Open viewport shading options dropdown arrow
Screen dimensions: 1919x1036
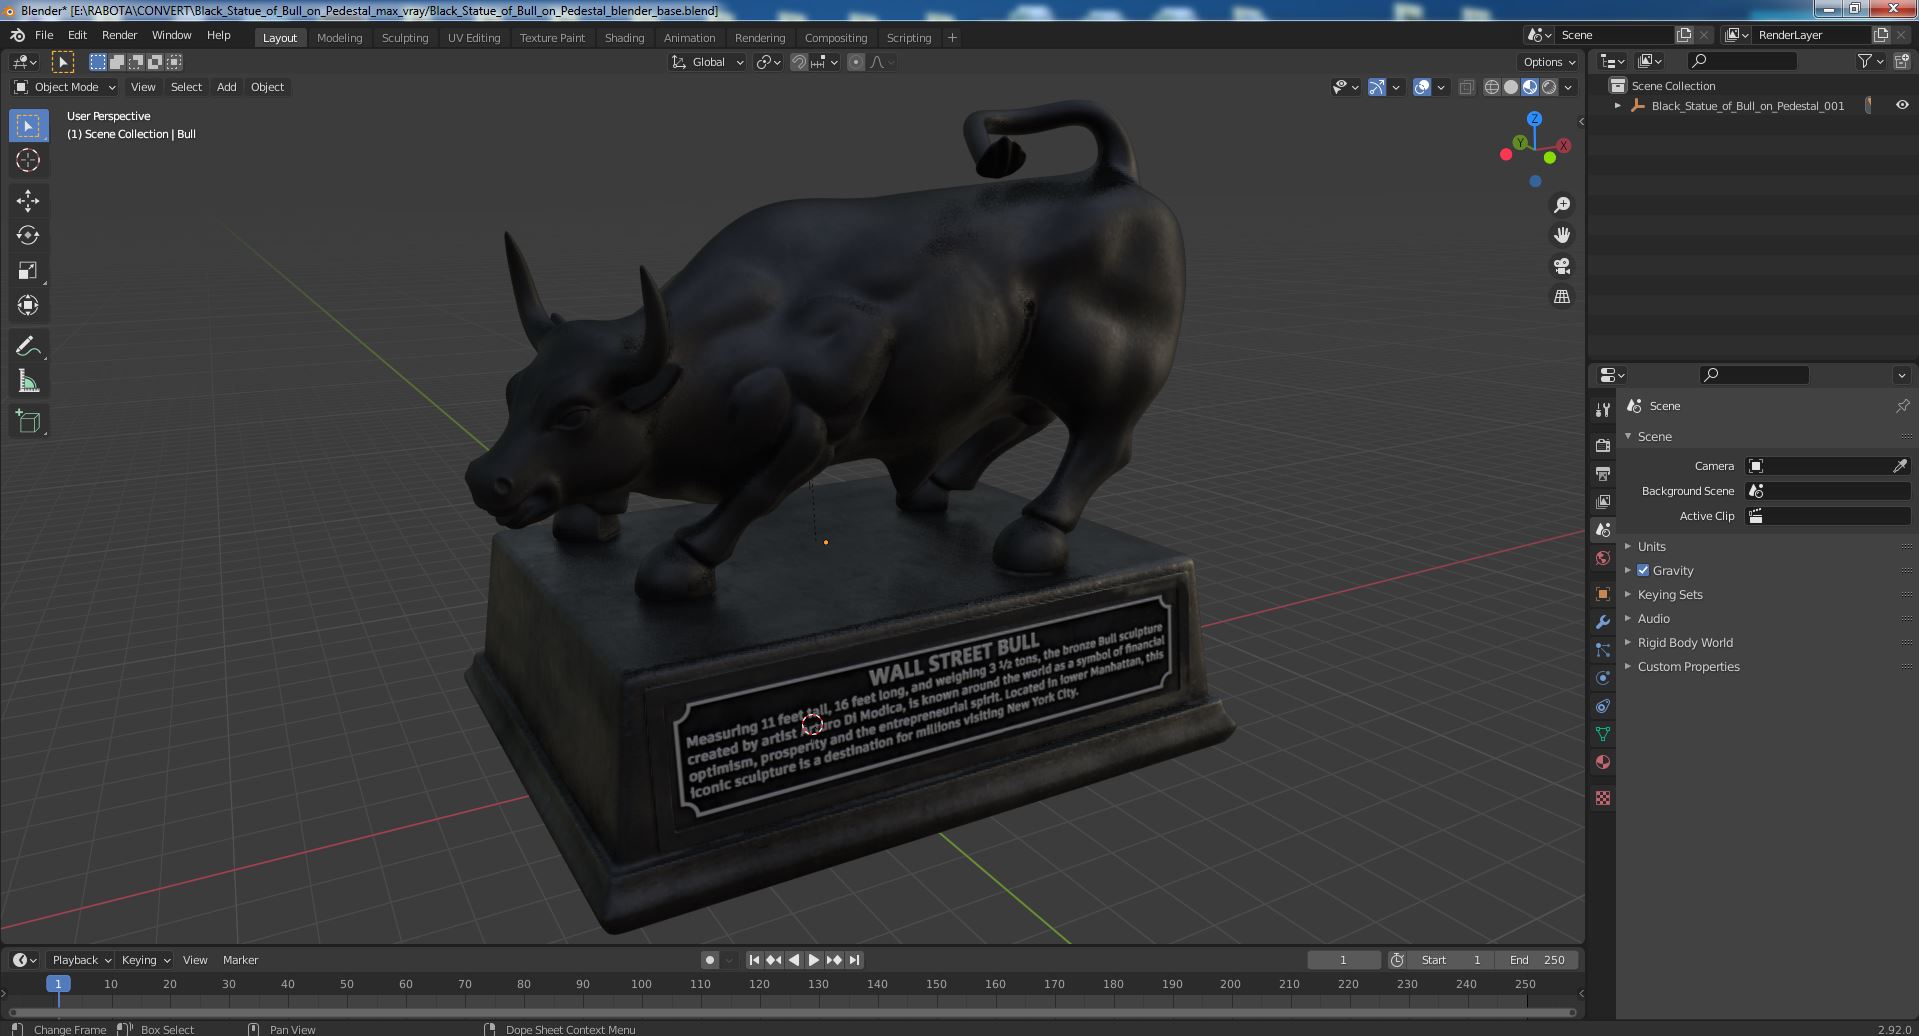[1569, 88]
